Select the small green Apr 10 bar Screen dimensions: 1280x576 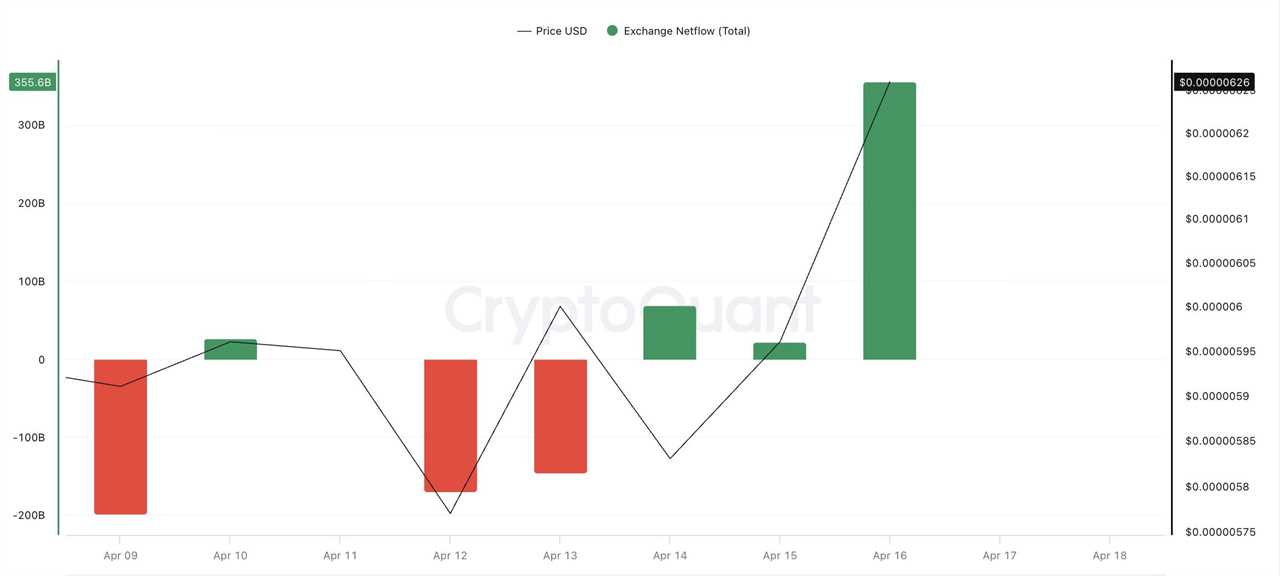point(230,349)
